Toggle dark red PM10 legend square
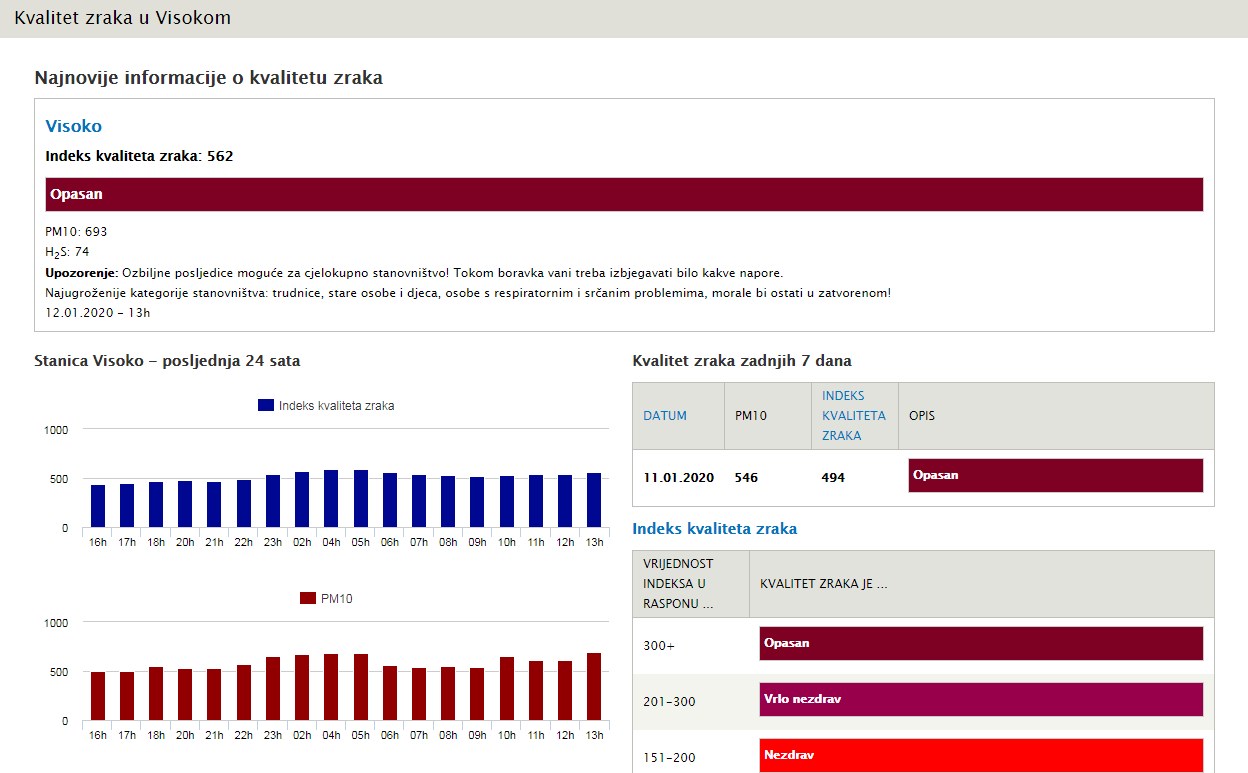 308,599
